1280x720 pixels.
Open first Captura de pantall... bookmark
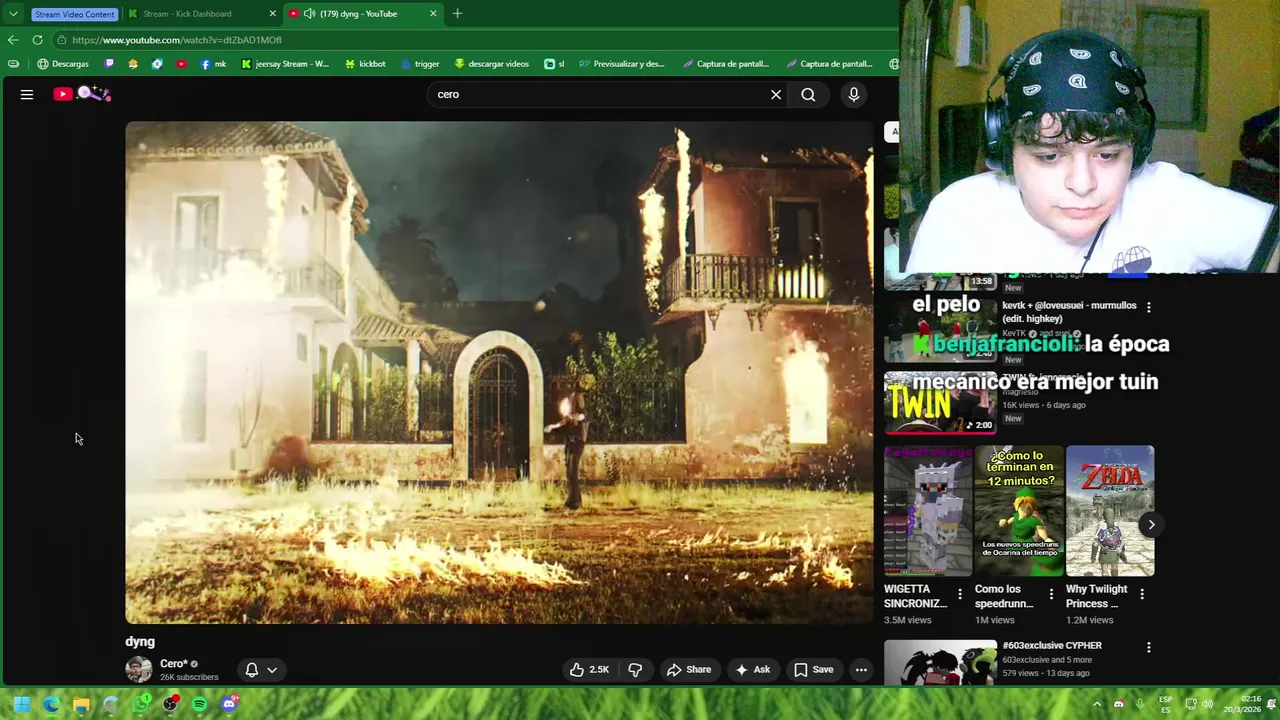pos(726,64)
